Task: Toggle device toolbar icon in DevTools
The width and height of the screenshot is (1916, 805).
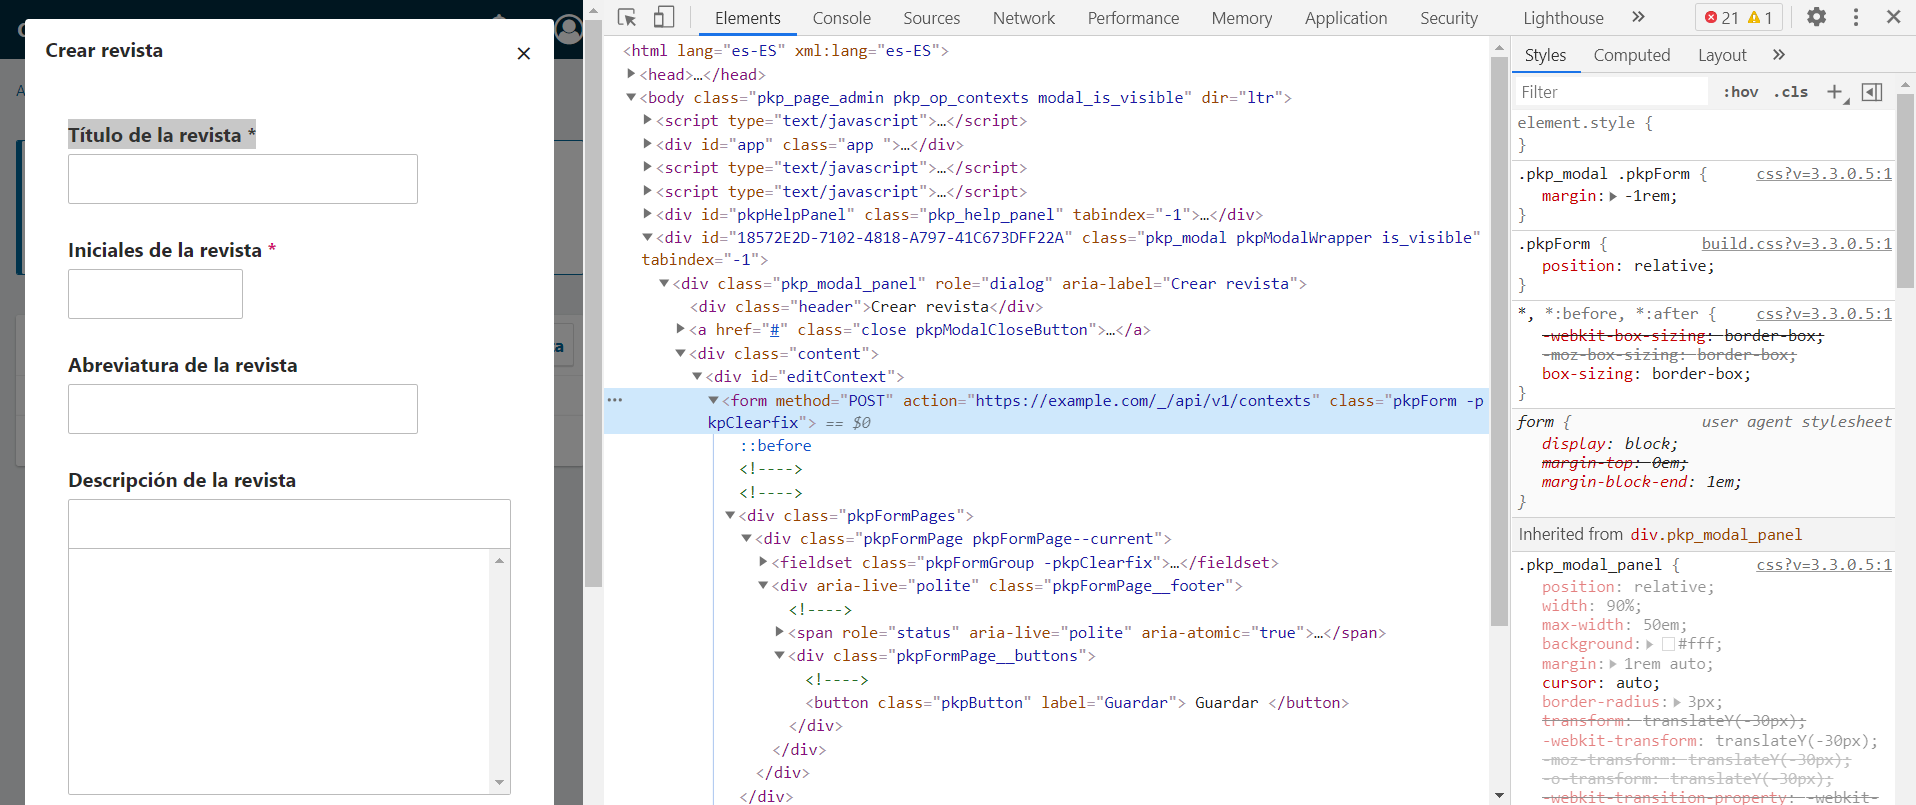Action: [x=664, y=17]
